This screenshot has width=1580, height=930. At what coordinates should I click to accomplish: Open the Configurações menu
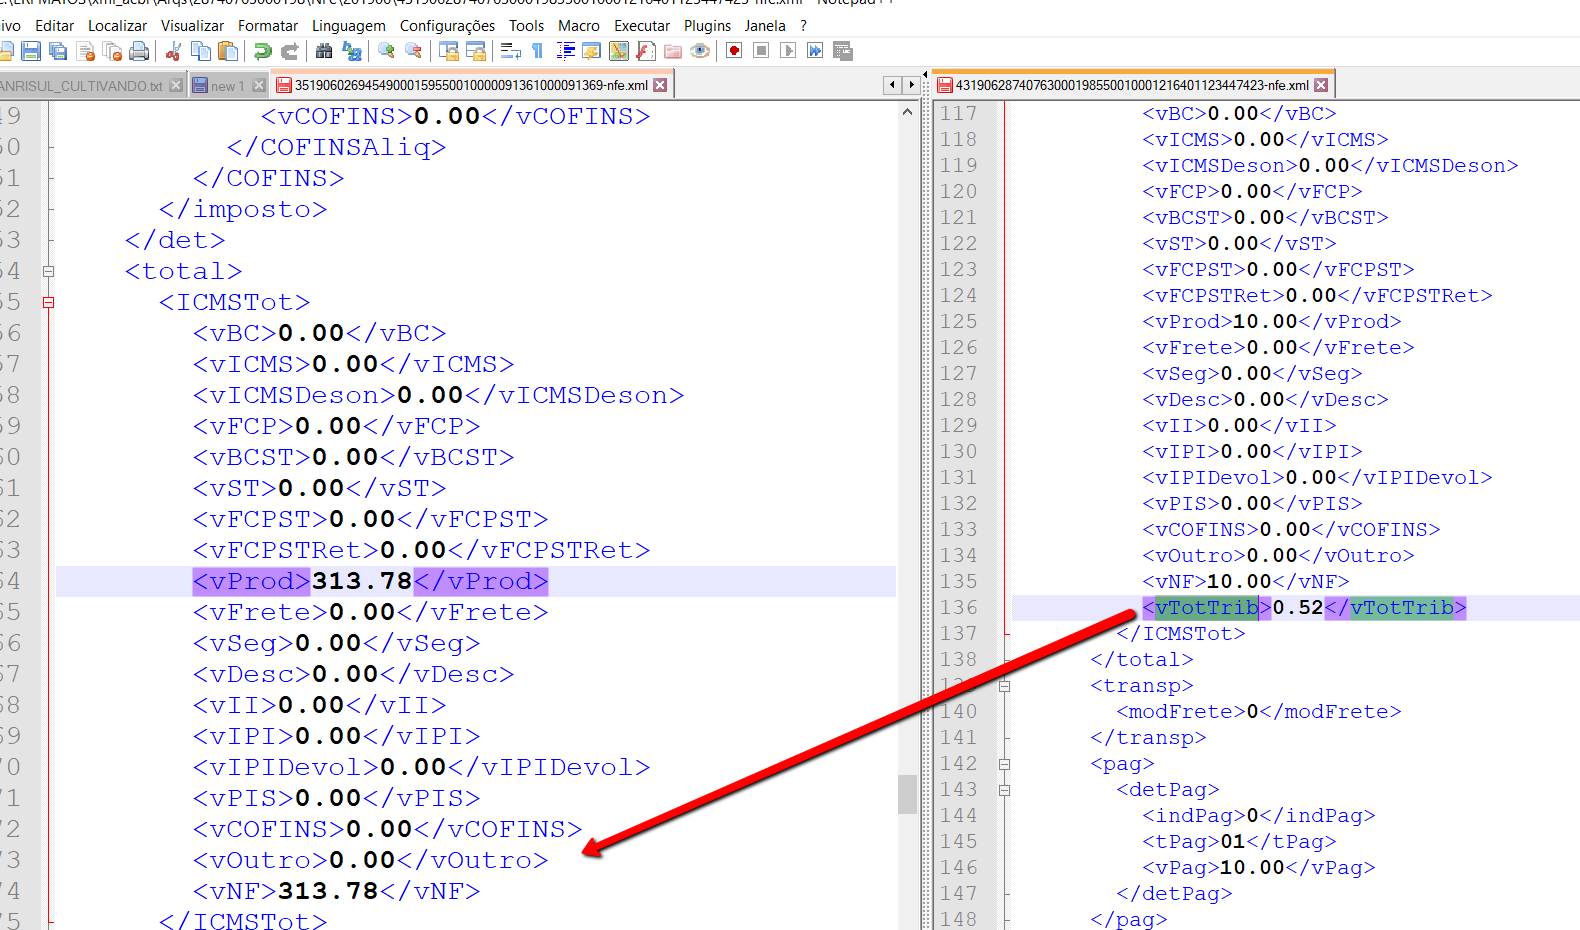click(x=447, y=26)
